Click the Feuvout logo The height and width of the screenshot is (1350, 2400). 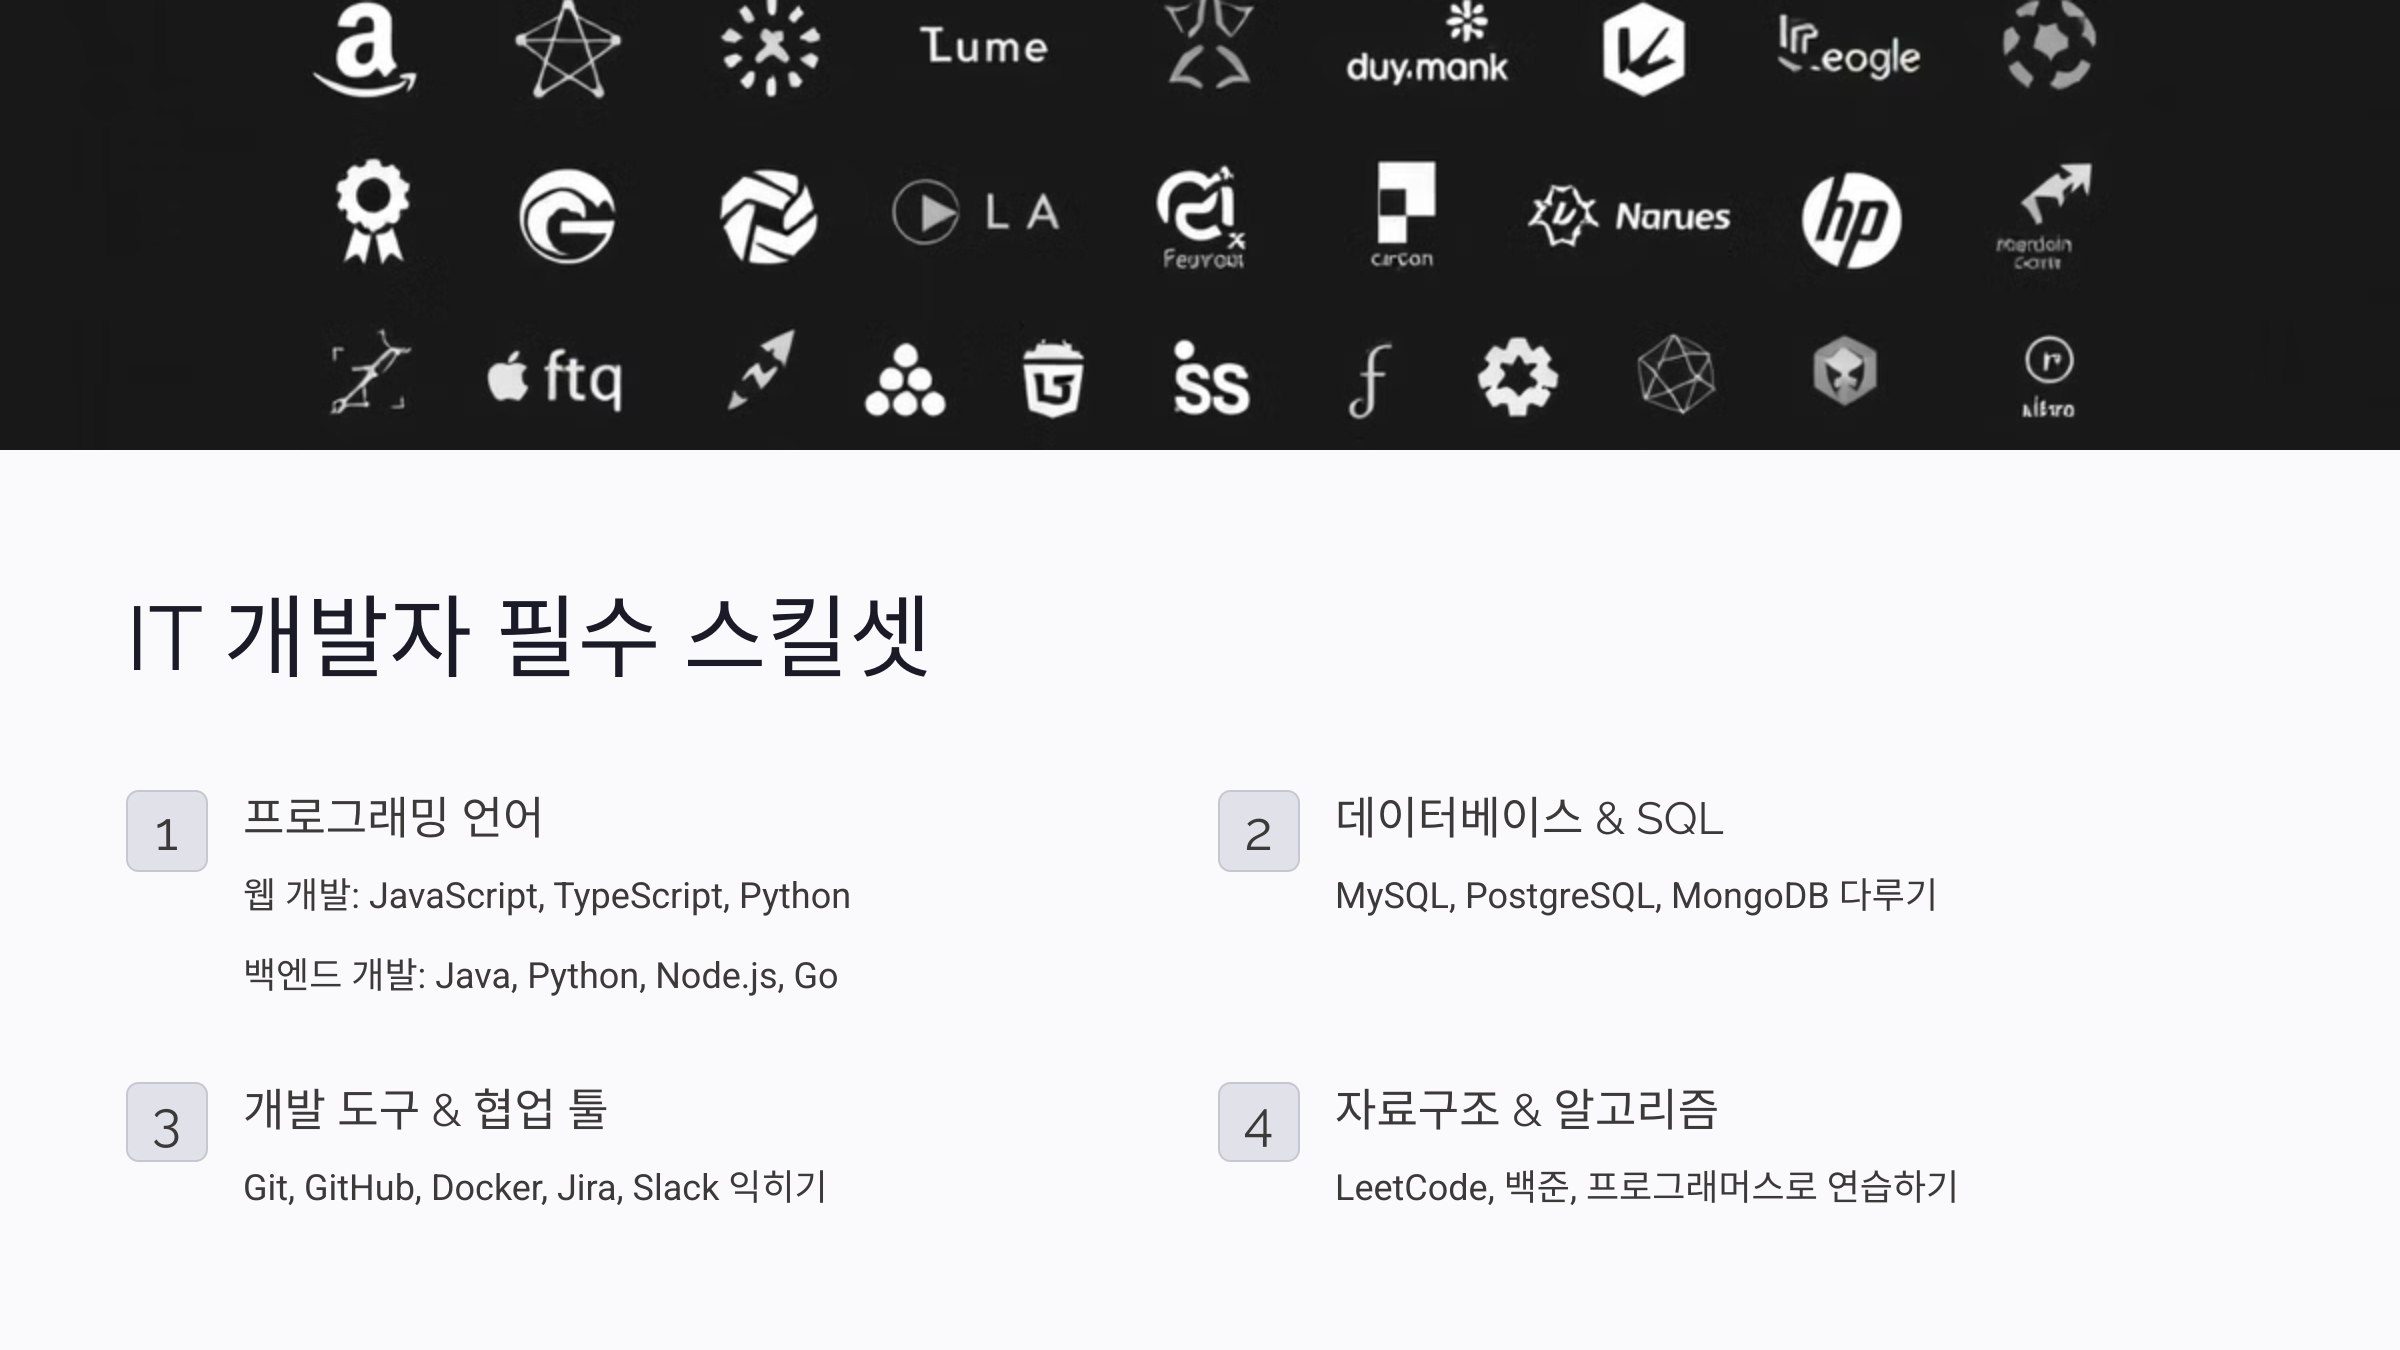(x=1202, y=218)
